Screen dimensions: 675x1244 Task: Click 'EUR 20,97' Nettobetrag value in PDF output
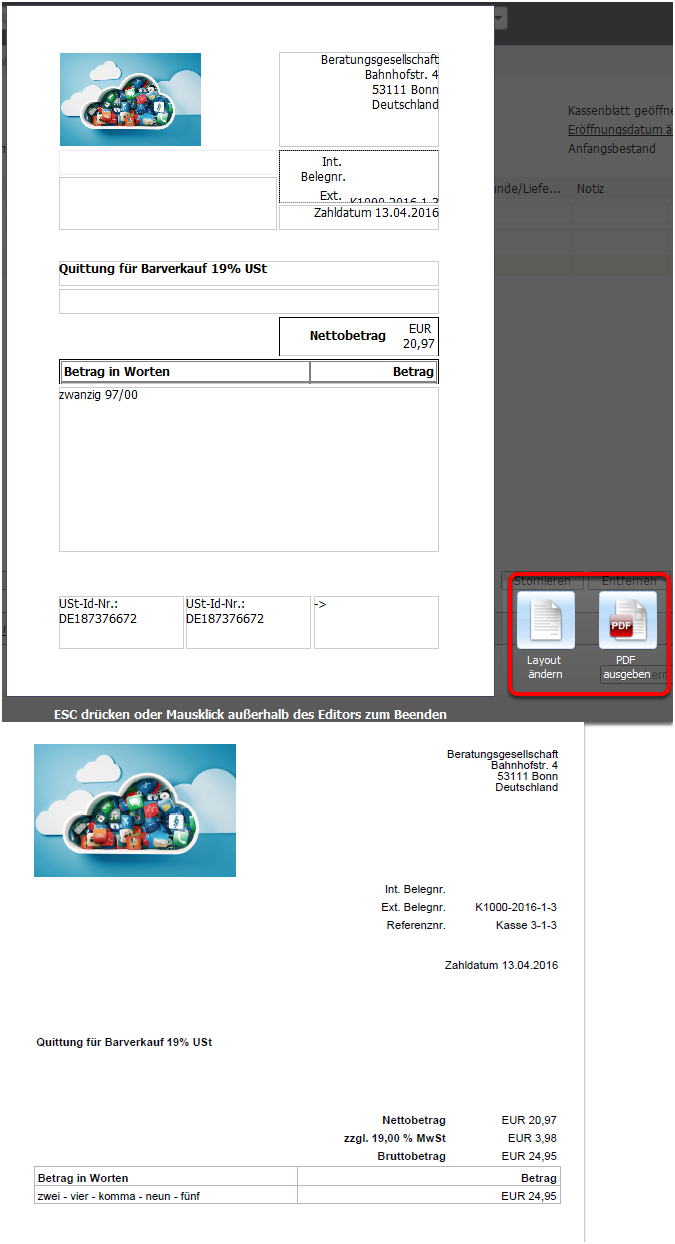[x=529, y=1120]
